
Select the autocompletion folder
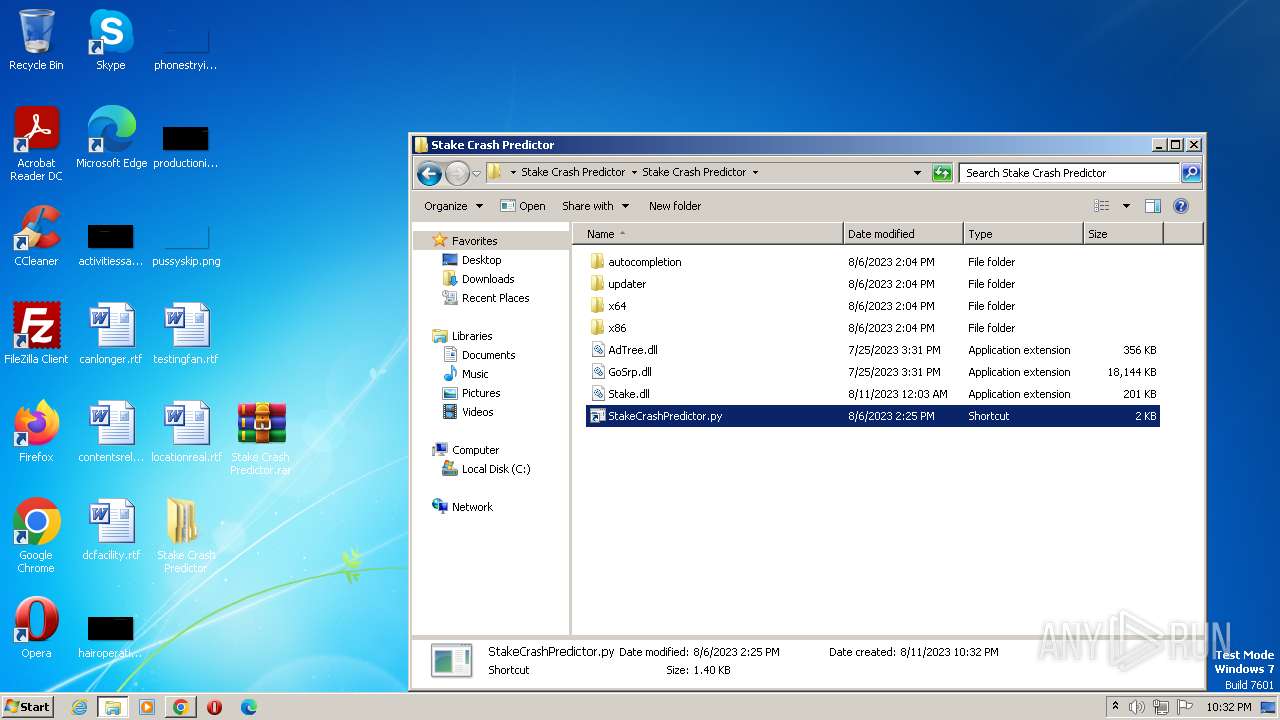[x=873, y=262]
